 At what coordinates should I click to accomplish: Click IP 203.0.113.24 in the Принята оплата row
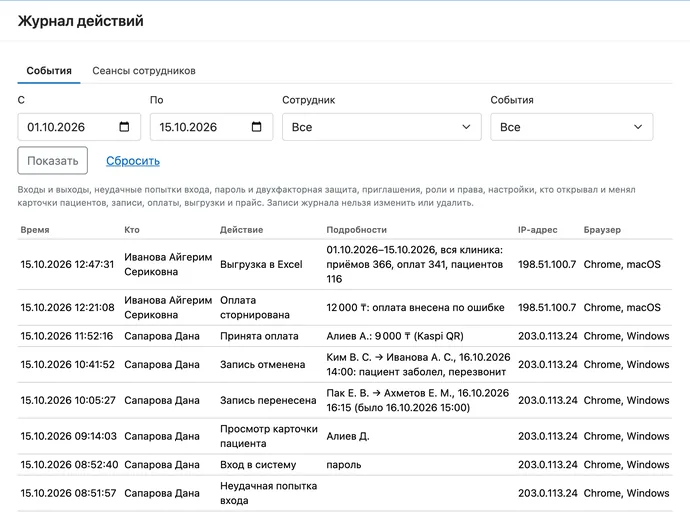pos(547,336)
